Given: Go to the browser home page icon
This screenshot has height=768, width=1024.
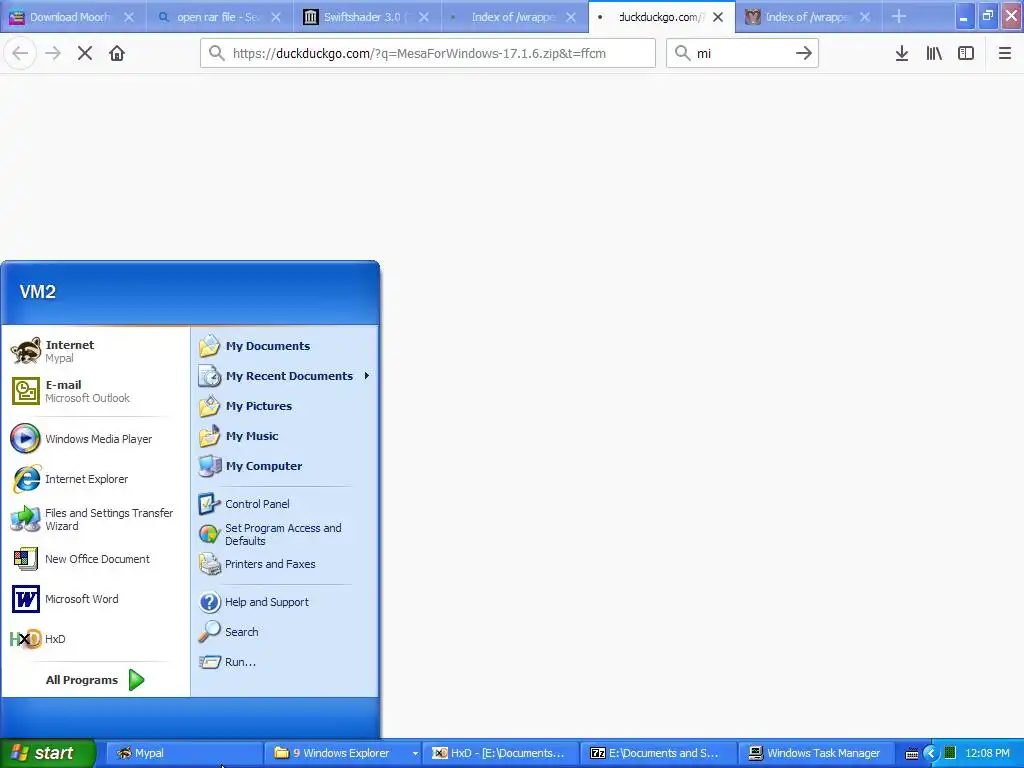Looking at the screenshot, I should 117,54.
